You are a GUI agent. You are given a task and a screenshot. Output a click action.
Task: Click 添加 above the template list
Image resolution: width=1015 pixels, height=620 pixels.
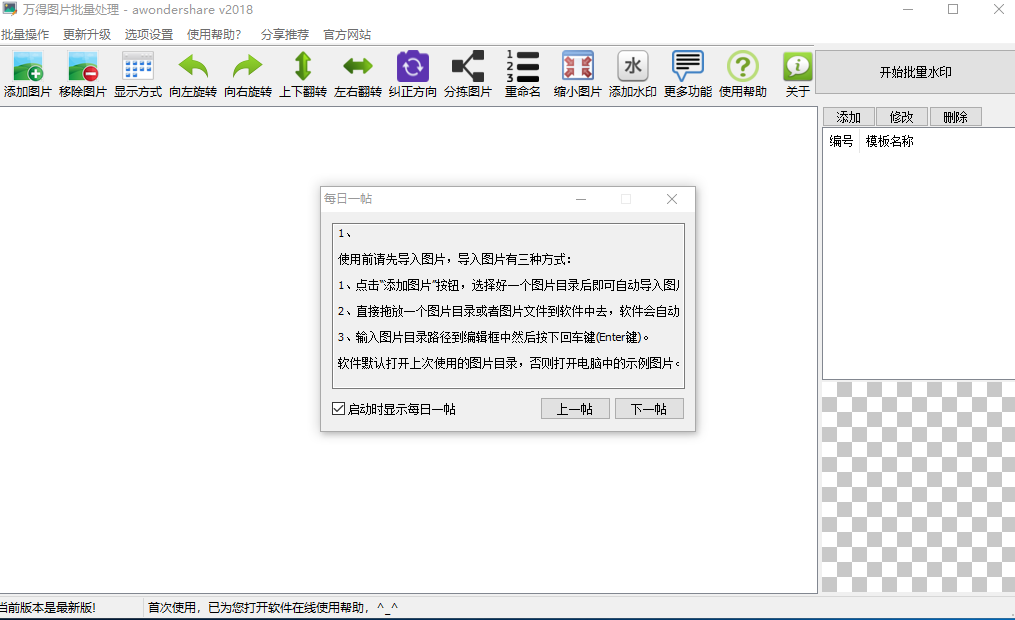(848, 116)
